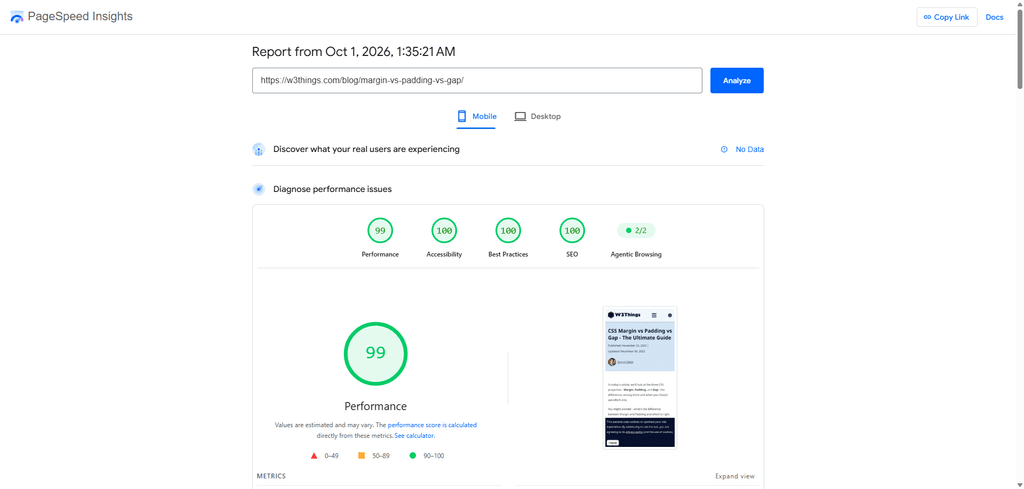Open the See calculator link
Image resolution: width=1024 pixels, height=489 pixels.
click(415, 435)
